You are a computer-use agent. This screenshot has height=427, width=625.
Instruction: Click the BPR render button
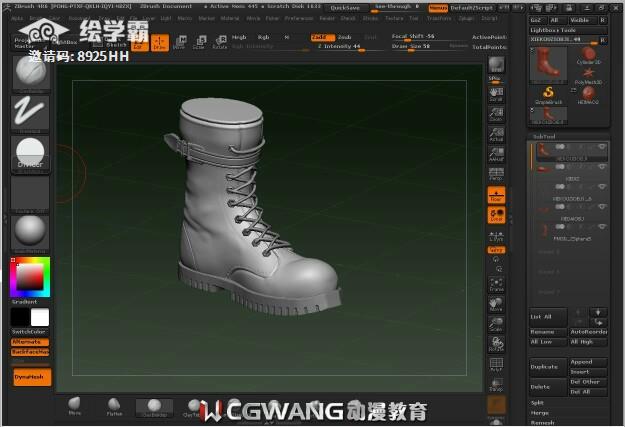496,65
